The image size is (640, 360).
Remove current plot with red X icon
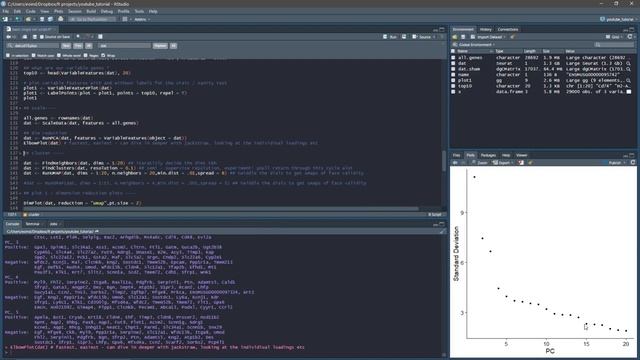[x=521, y=162]
